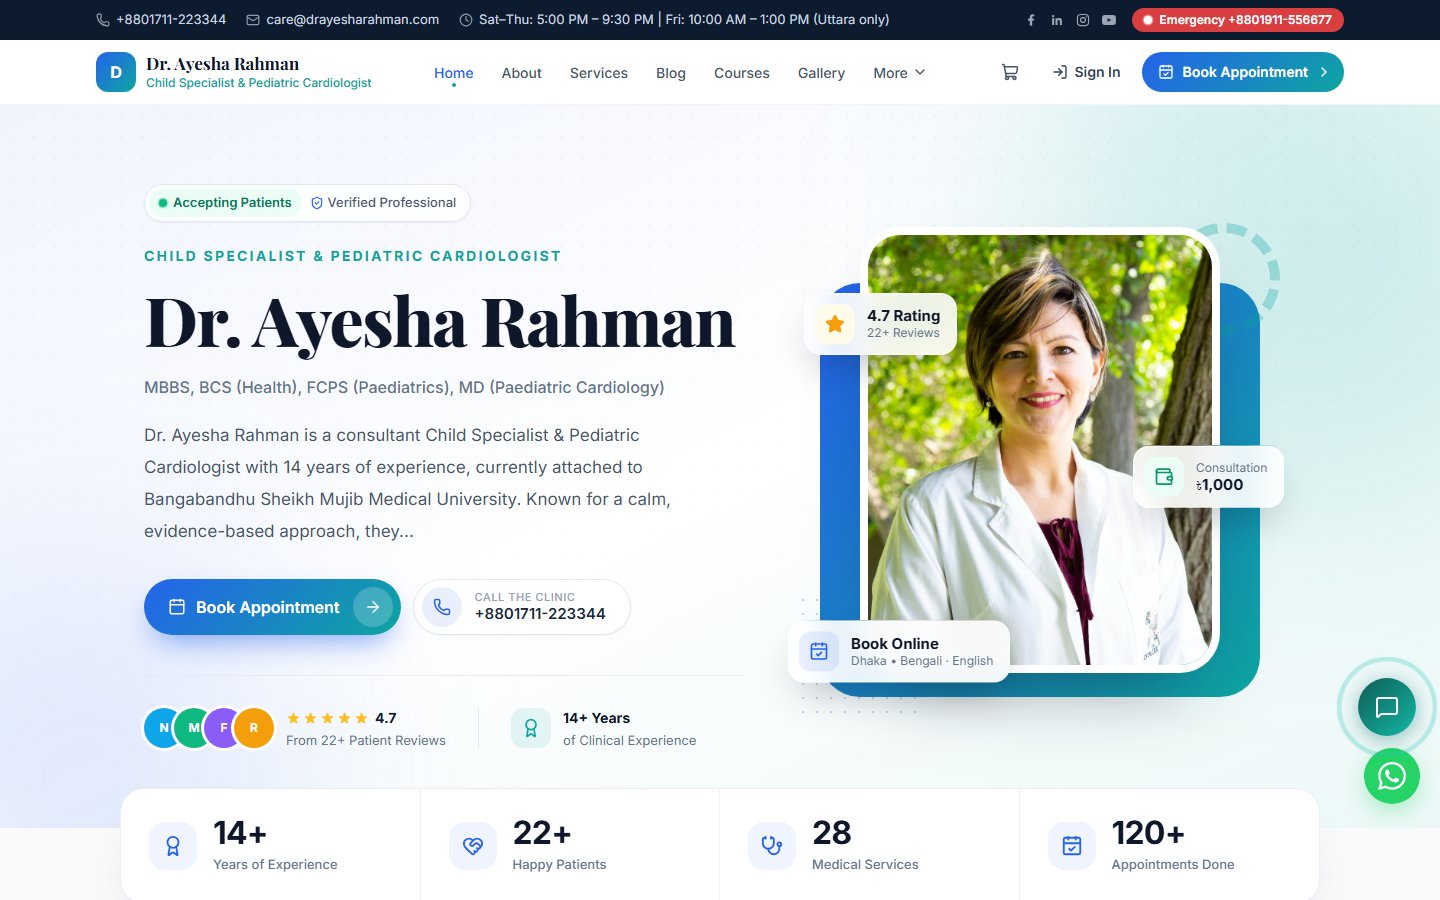Click the Appointments Done calendar icon

pos(1072,846)
